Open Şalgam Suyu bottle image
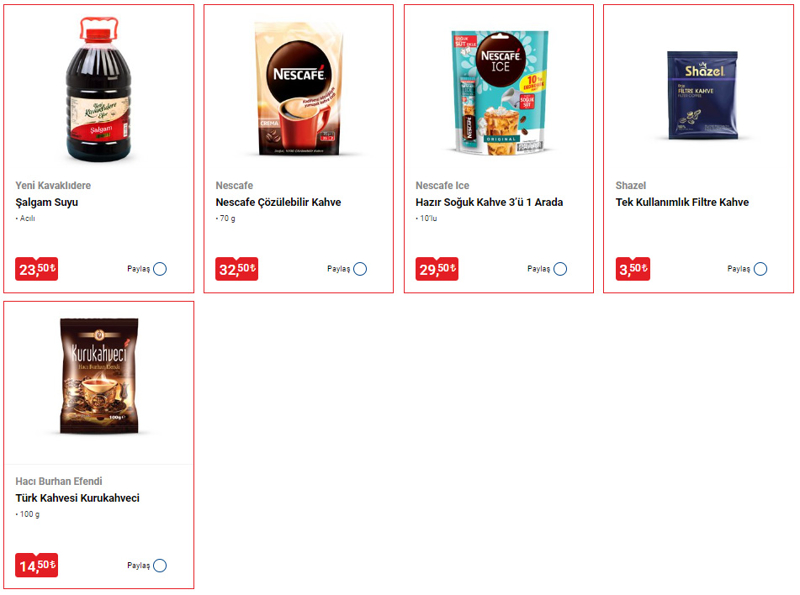This screenshot has height=595, width=800. (x=98, y=89)
